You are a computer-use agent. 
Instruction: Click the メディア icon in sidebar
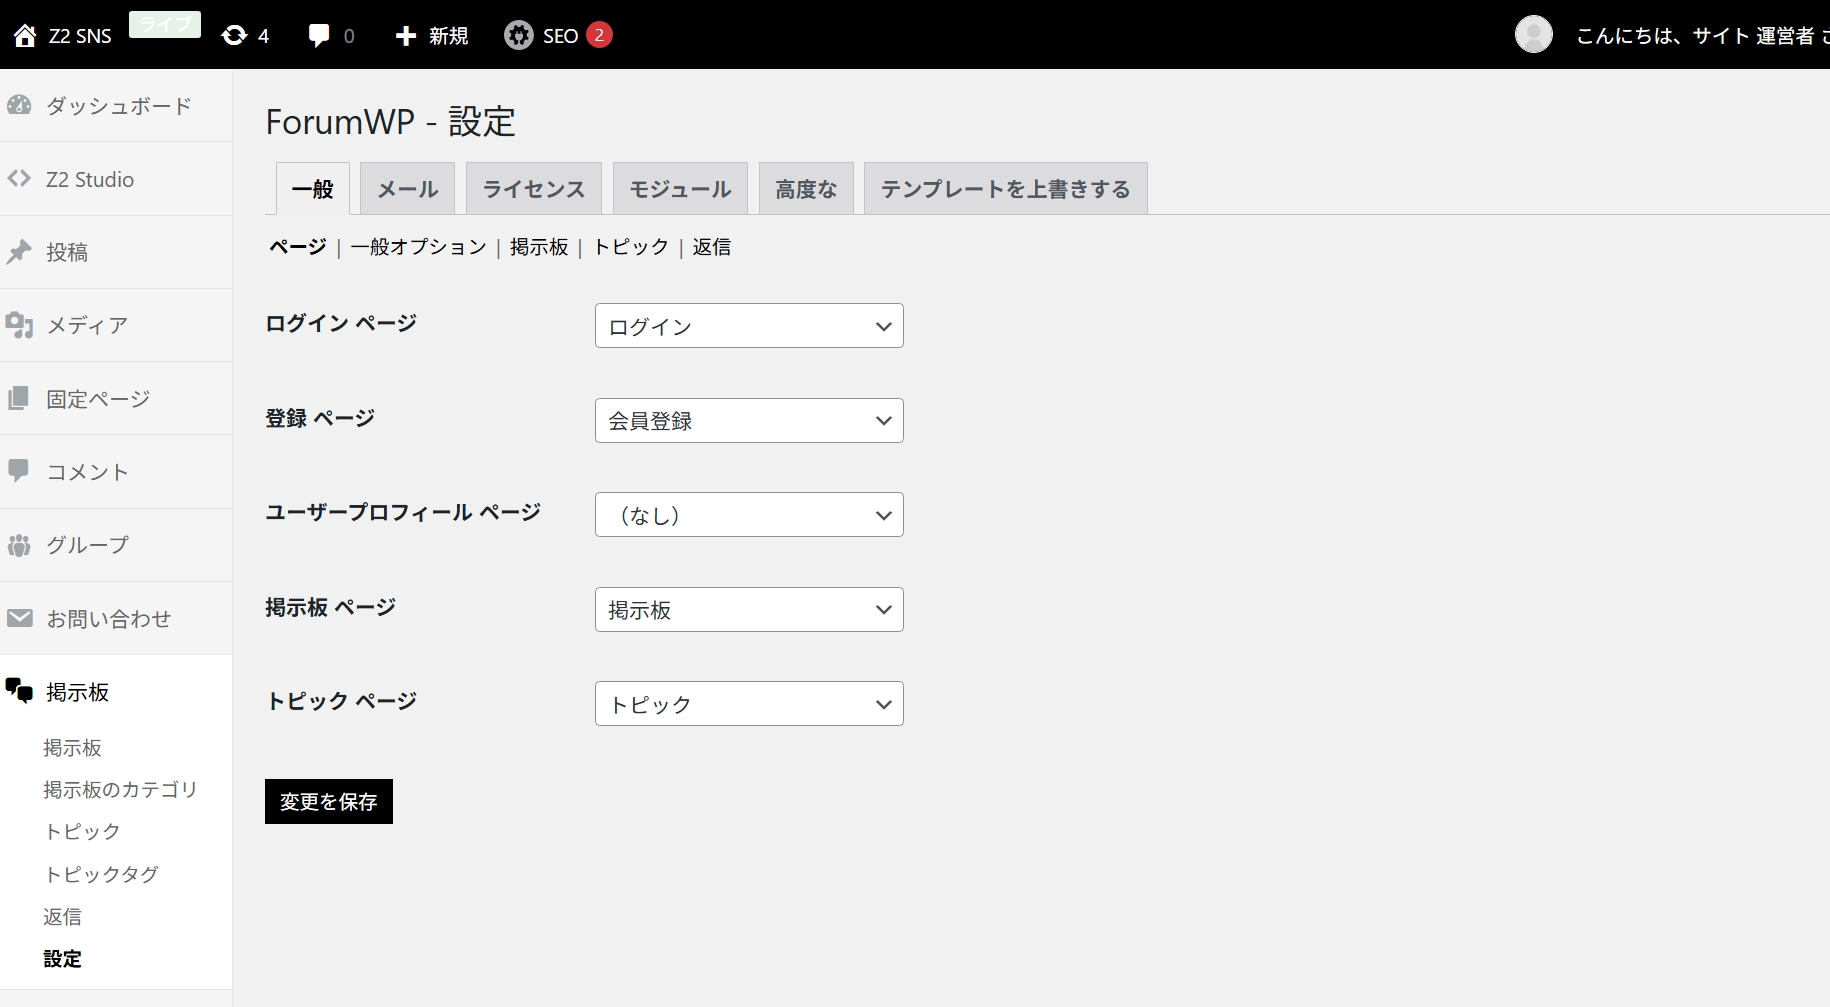pyautogui.click(x=19, y=325)
